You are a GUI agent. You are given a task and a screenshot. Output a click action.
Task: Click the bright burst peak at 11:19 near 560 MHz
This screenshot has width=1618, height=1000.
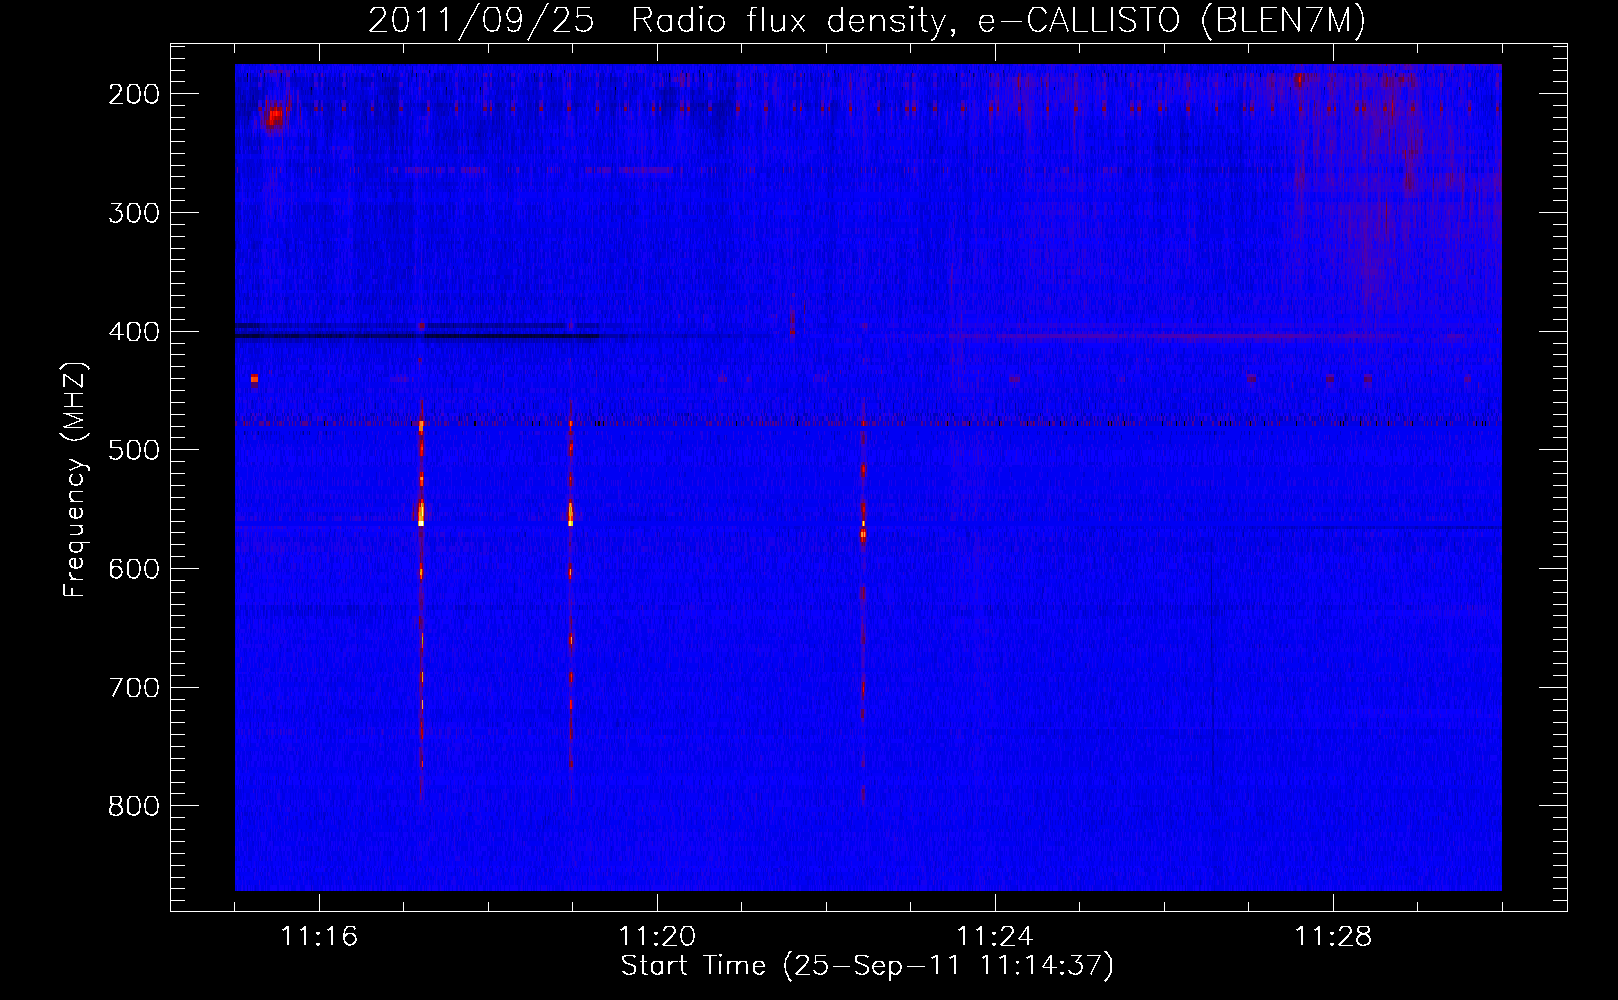tap(570, 514)
